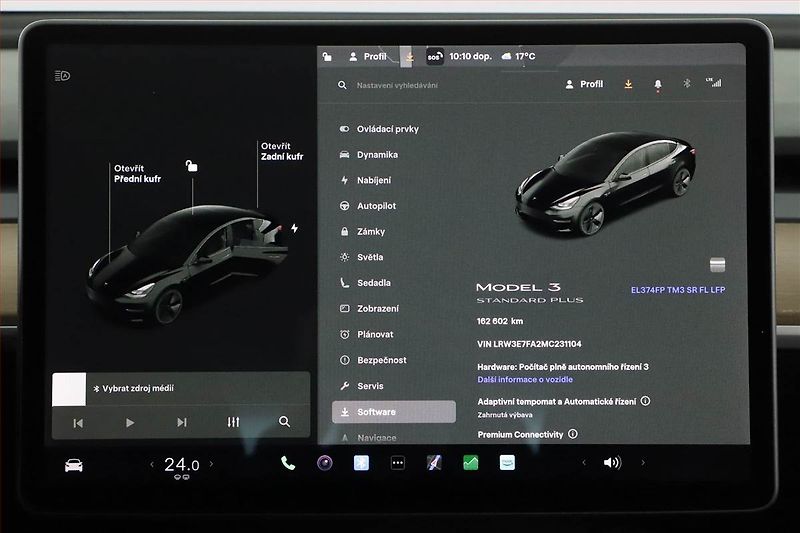Tap the unlock icon above the car
The width and height of the screenshot is (800, 533).
(x=191, y=166)
